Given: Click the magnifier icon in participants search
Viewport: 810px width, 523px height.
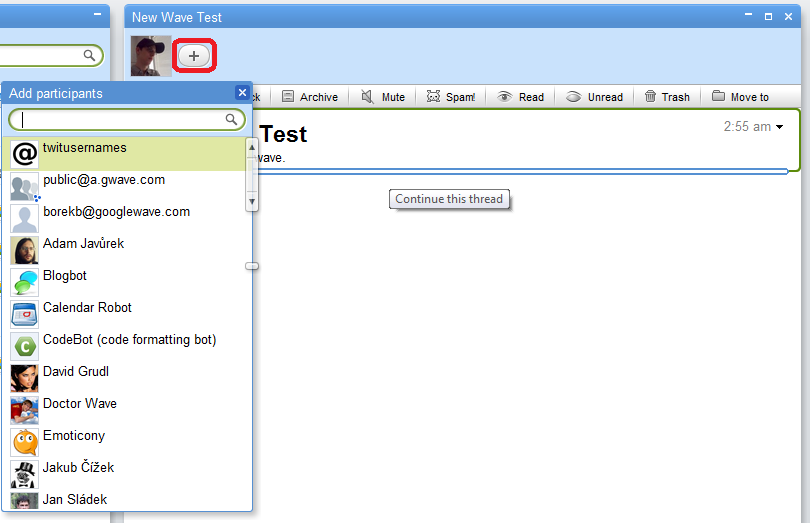Looking at the screenshot, I should pos(231,119).
